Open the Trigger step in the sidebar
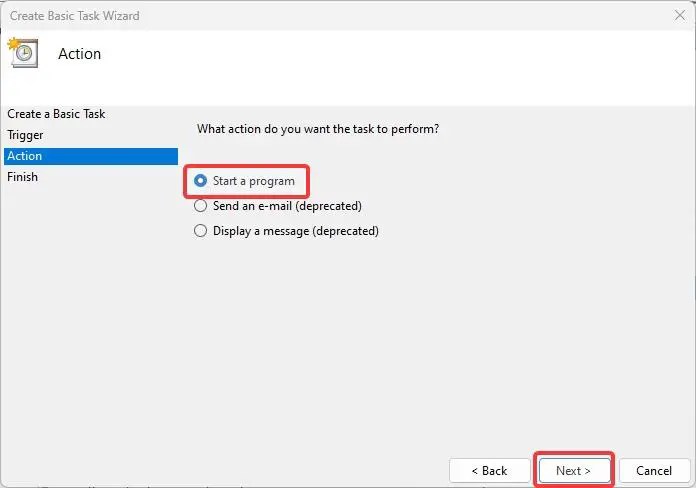Image resolution: width=696 pixels, height=488 pixels. [25, 135]
